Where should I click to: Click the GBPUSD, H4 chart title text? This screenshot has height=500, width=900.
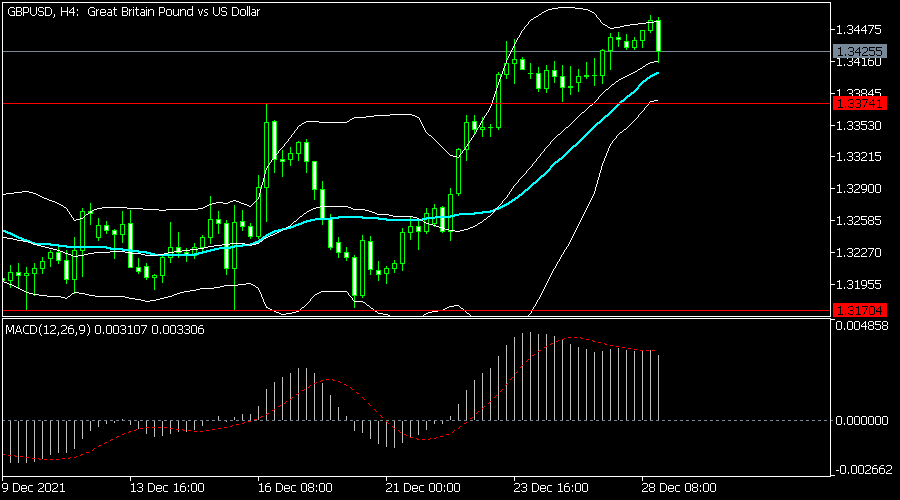coord(133,11)
